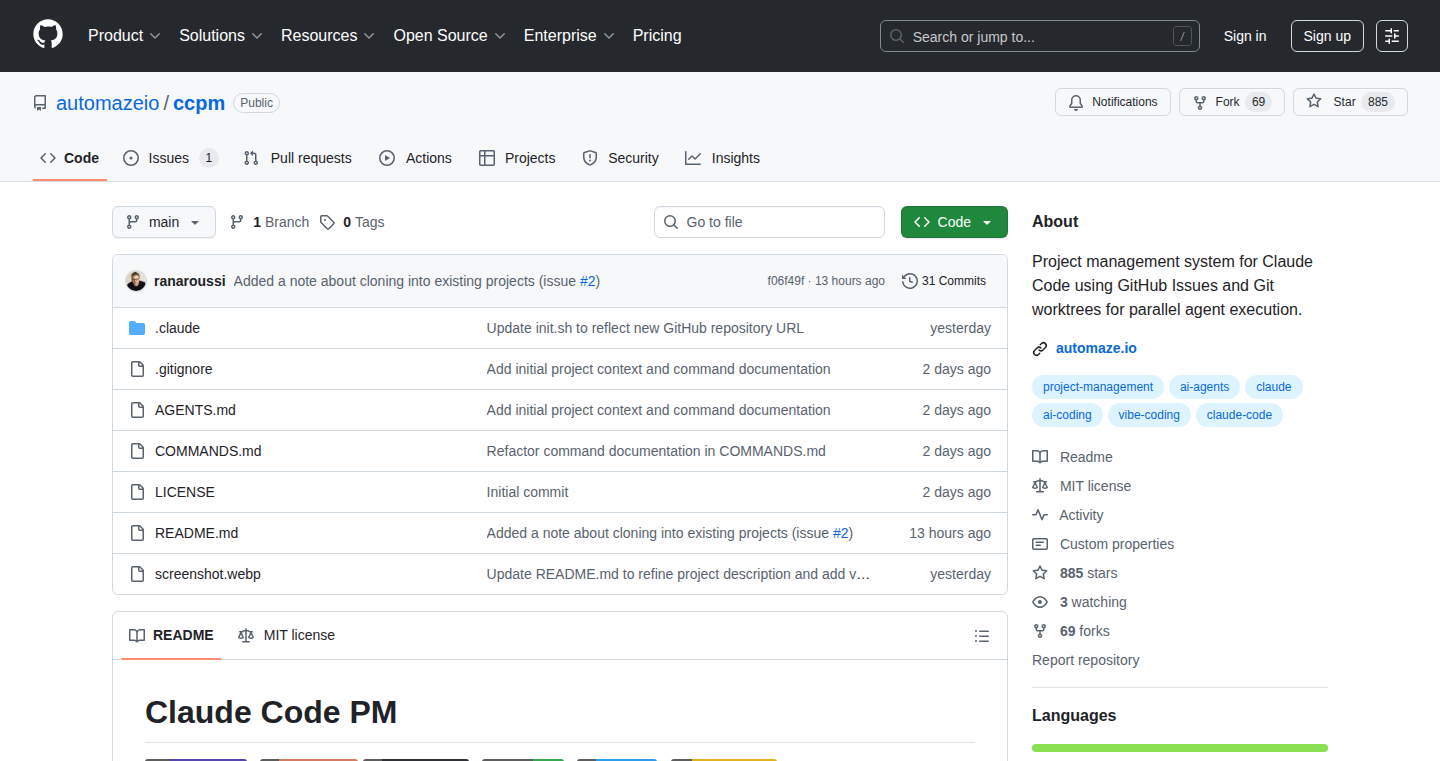Click the search magnifier icon in header
This screenshot has width=1440, height=761.
coord(897,37)
